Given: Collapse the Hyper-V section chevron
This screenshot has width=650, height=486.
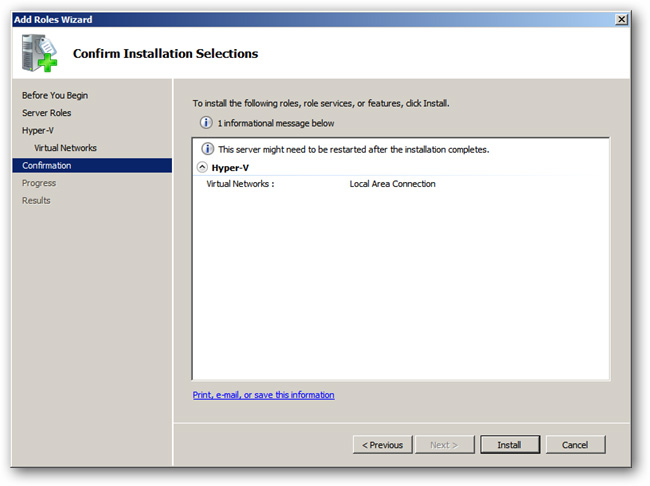Looking at the screenshot, I should (x=202, y=167).
